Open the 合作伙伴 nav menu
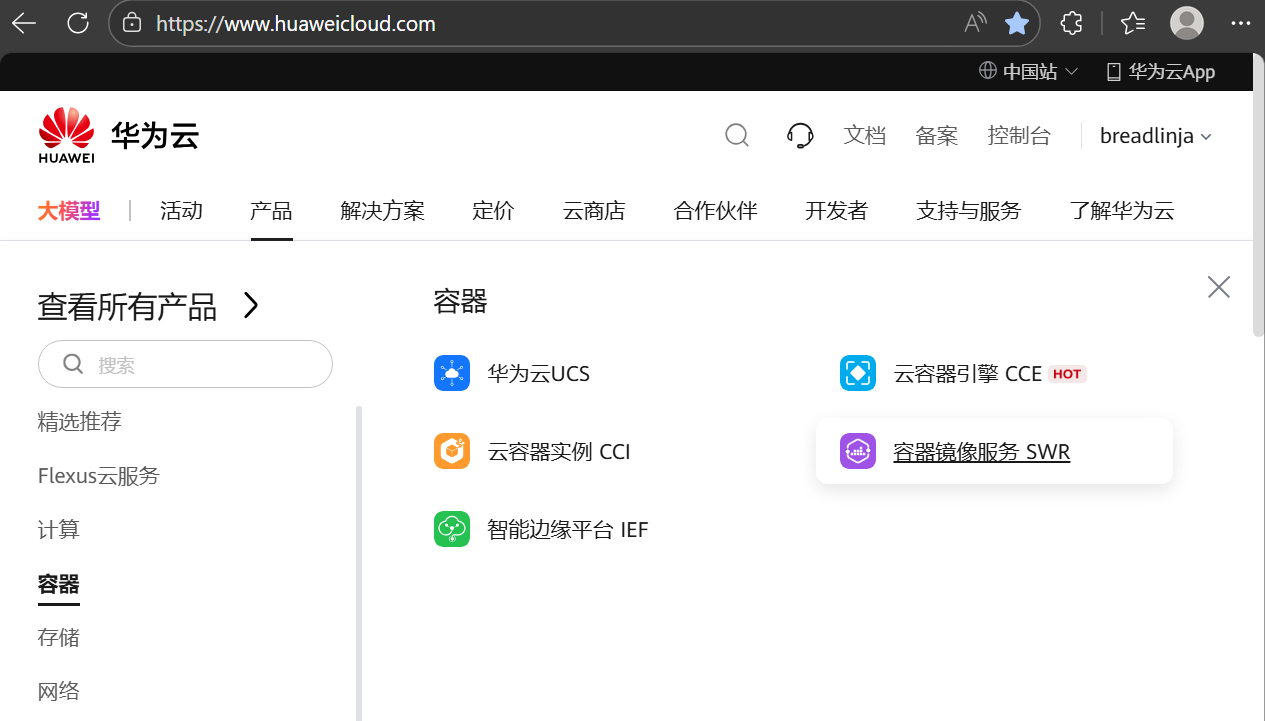 [715, 211]
